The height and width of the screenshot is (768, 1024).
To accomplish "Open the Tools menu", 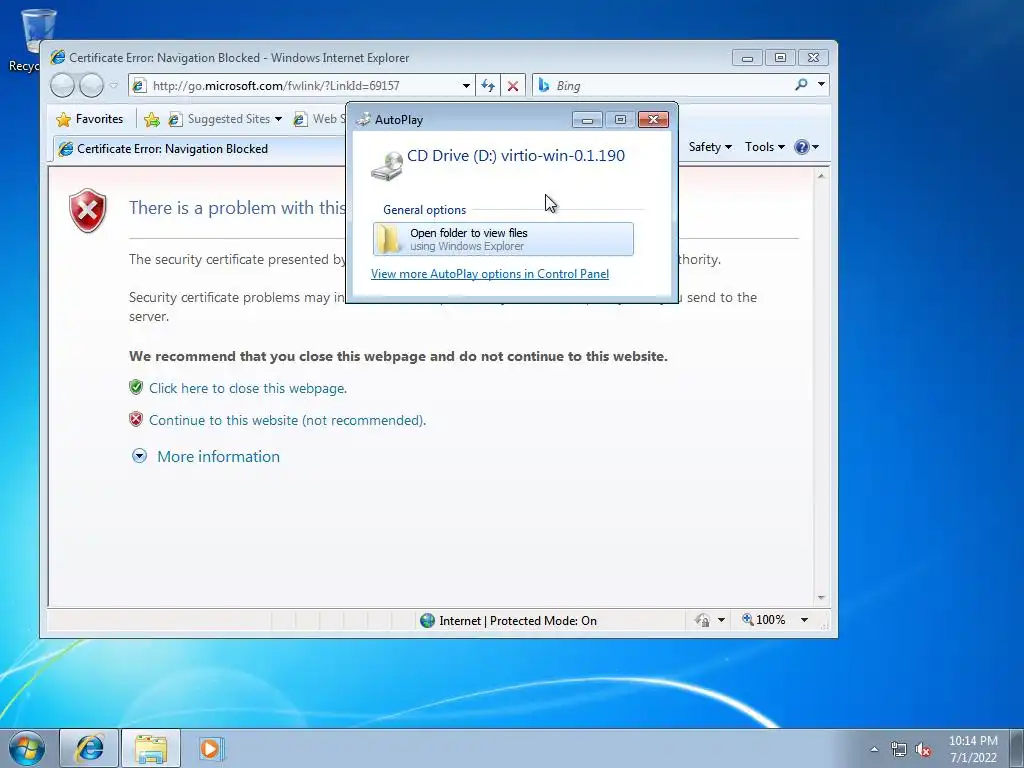I will (765, 147).
